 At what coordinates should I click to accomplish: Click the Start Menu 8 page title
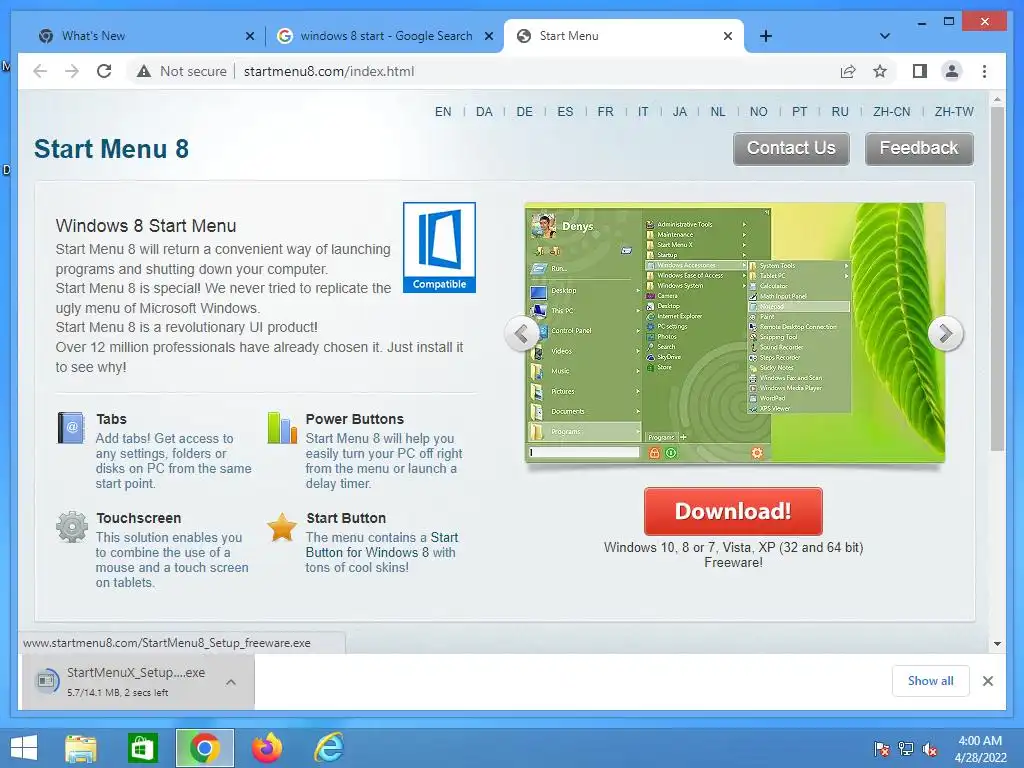[111, 149]
